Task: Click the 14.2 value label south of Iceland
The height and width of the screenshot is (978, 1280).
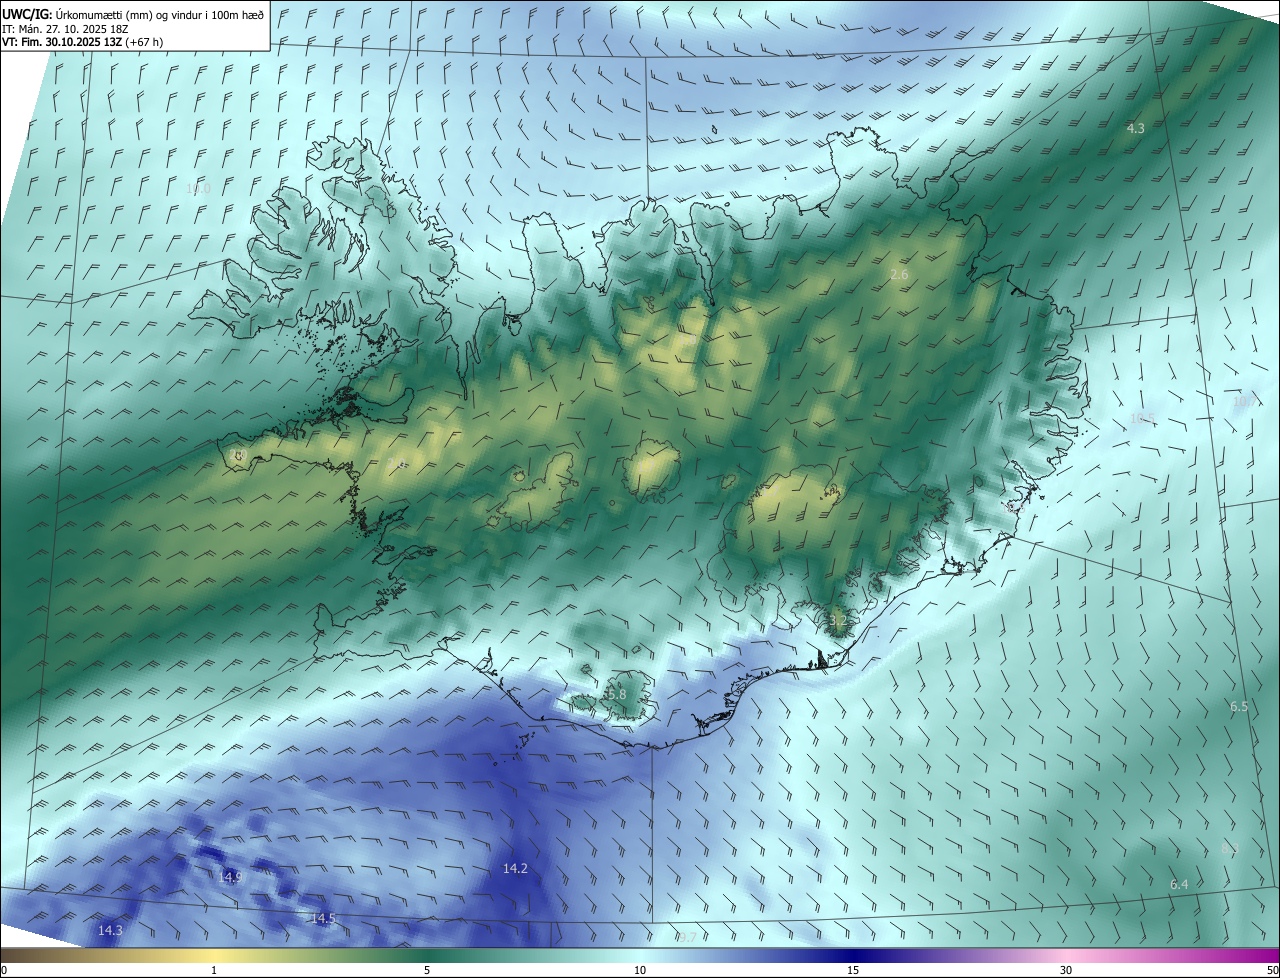Action: (x=515, y=868)
